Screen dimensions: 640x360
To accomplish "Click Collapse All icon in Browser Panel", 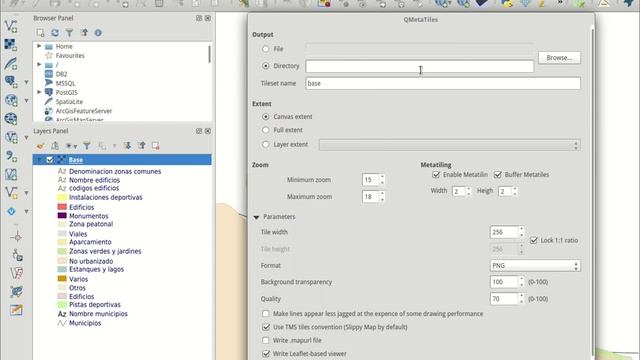I will coord(84,33).
